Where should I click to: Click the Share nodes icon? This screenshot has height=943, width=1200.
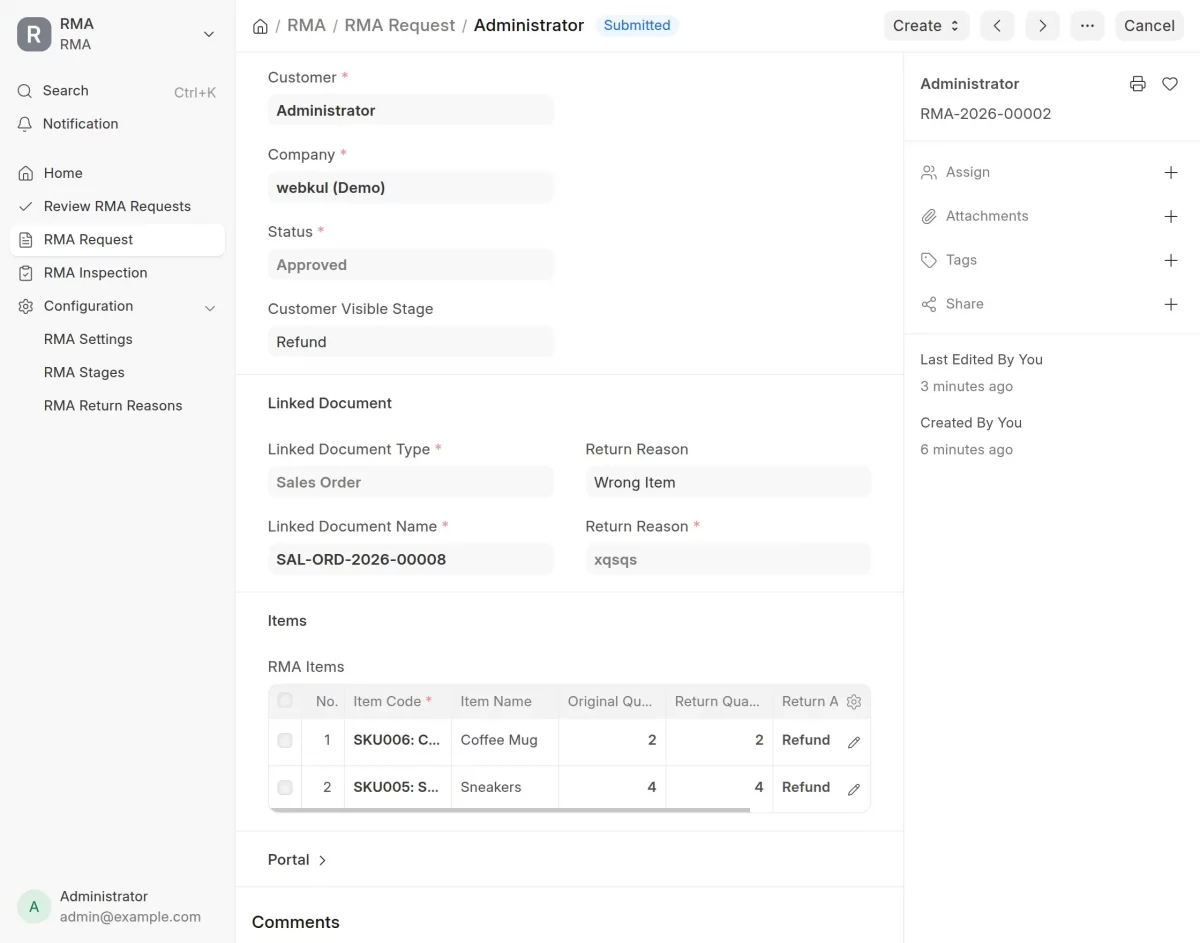pos(929,305)
